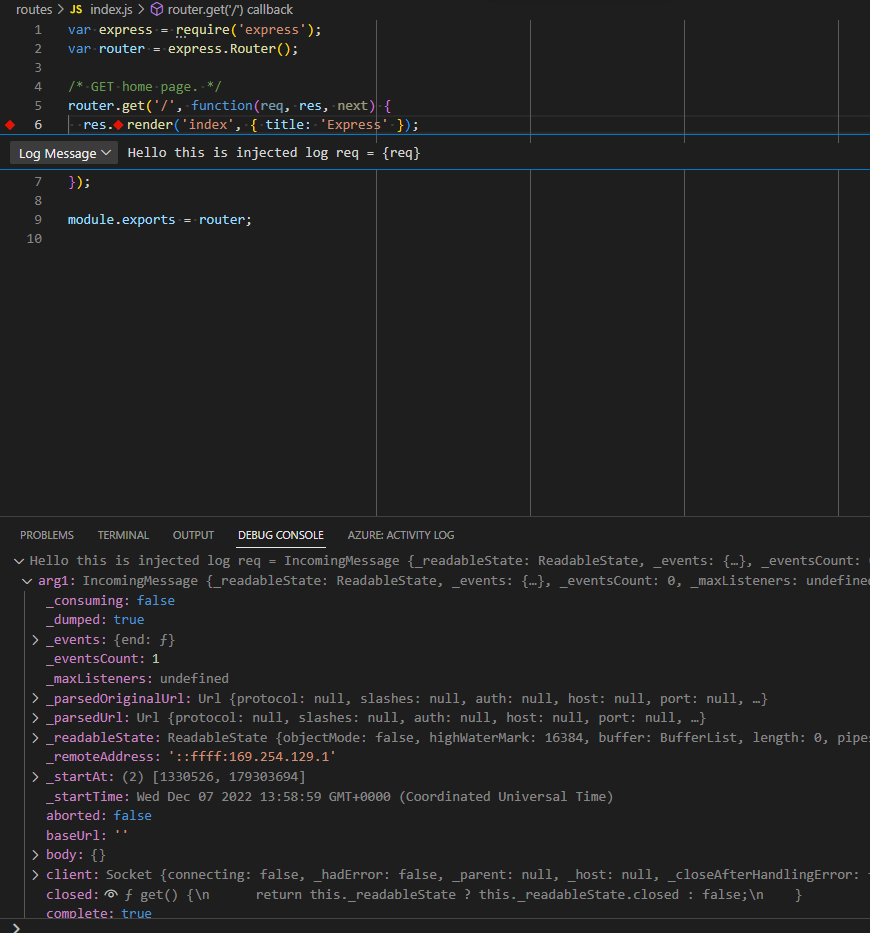This screenshot has height=933, width=870.
Task: Open the Log Message dropdown
Action: pyautogui.click(x=64, y=153)
